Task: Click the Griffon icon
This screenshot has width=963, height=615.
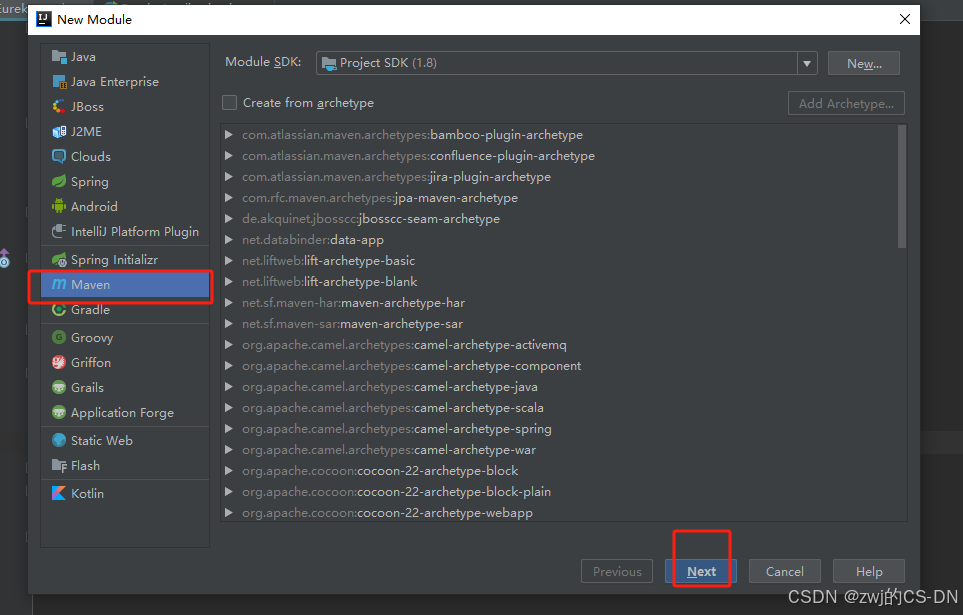Action: click(59, 362)
